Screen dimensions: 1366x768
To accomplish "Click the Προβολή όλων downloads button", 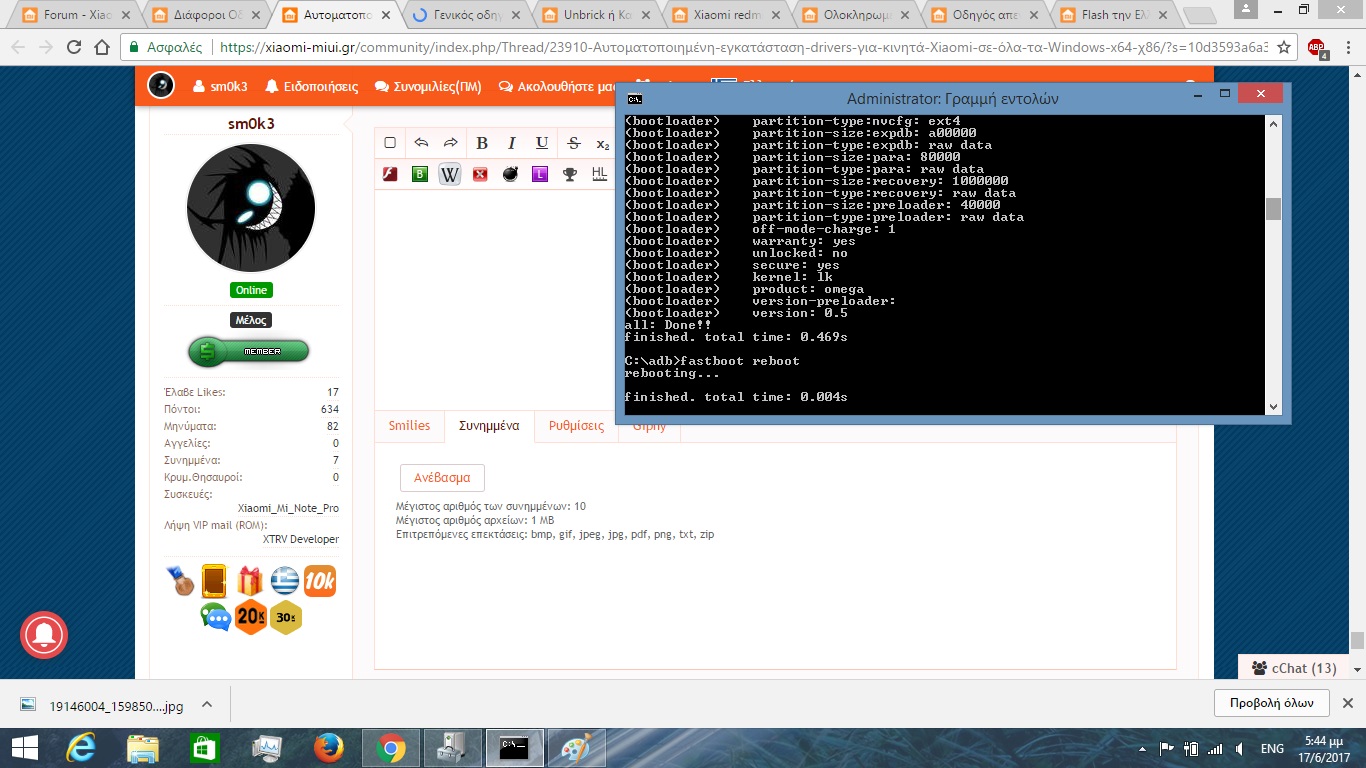I will (1271, 702).
